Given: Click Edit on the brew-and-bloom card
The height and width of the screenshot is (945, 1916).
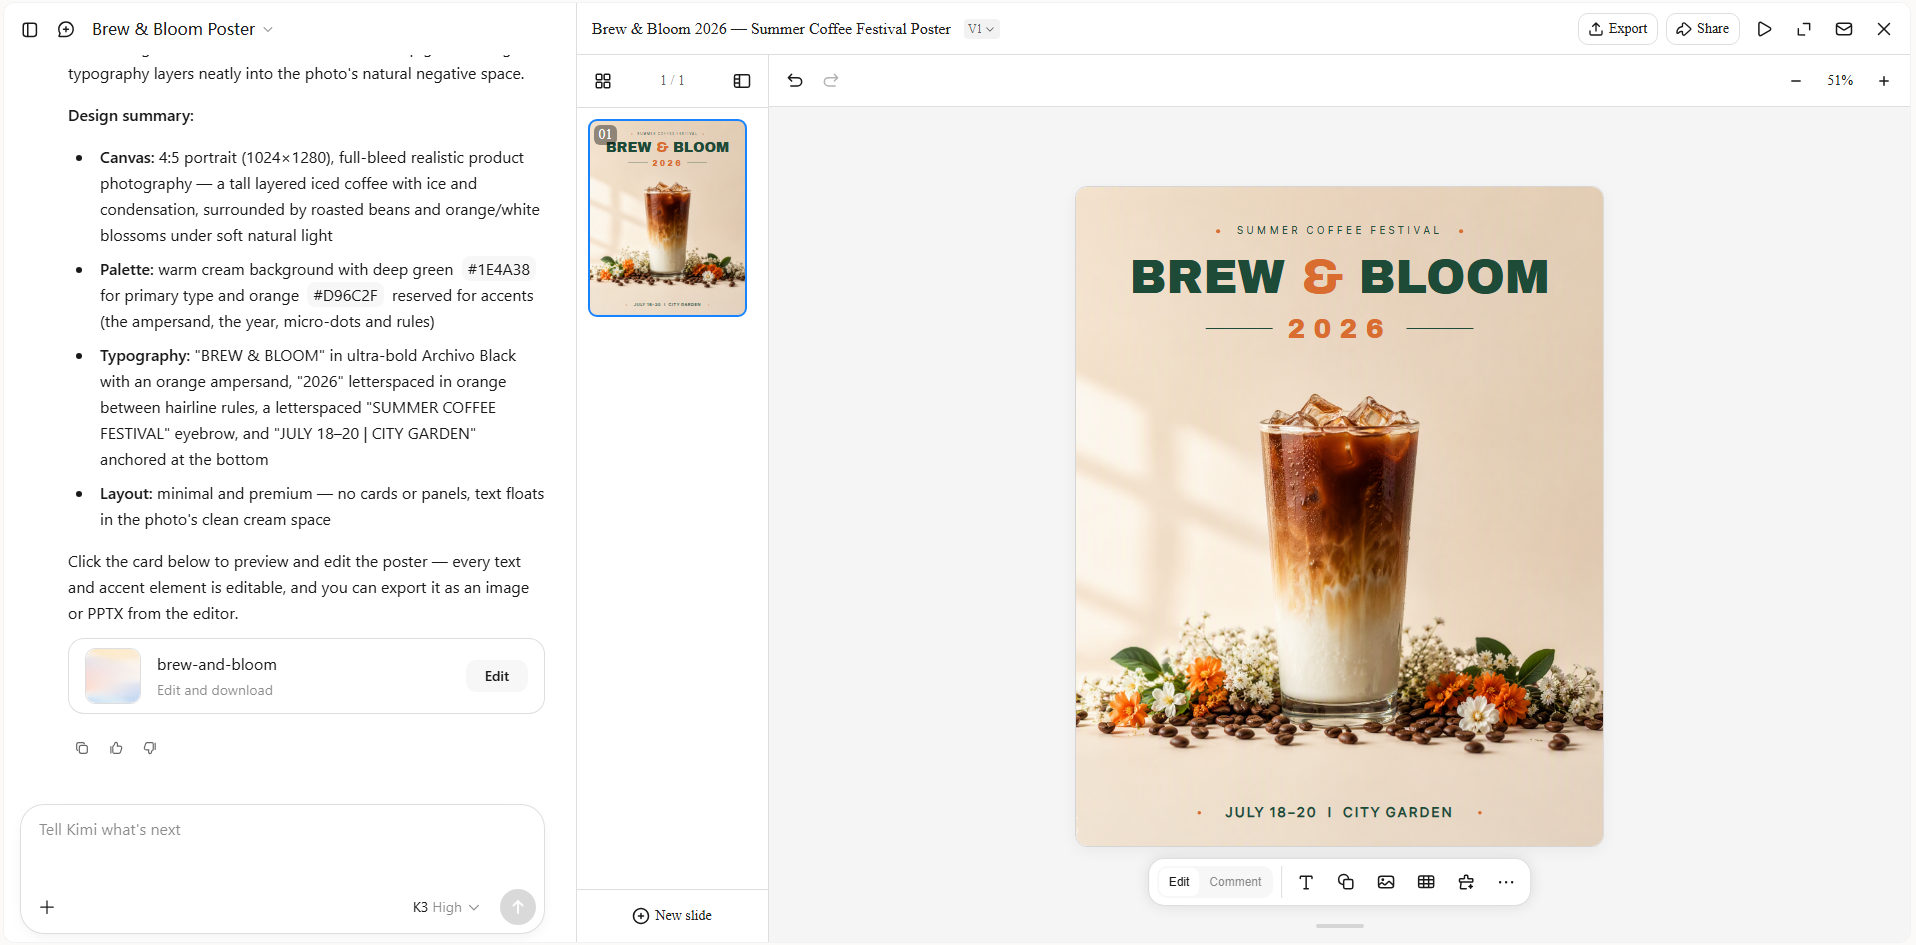Looking at the screenshot, I should (x=497, y=676).
